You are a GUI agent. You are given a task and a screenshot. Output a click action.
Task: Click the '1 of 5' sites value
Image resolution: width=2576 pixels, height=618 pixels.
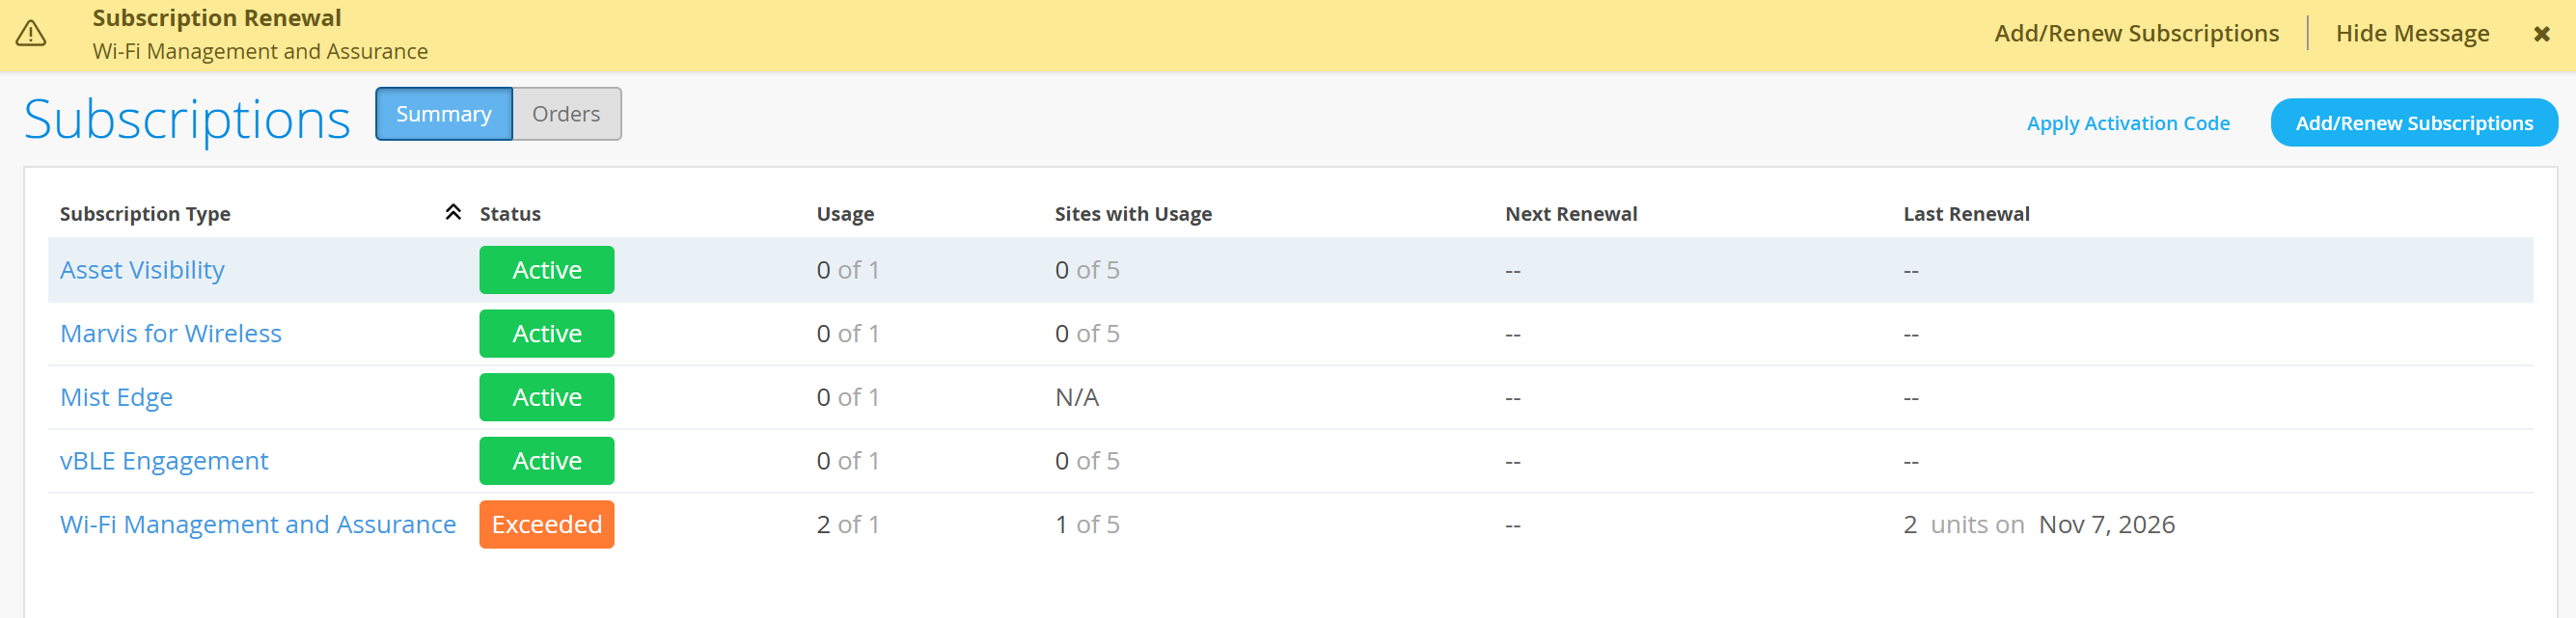(1087, 524)
